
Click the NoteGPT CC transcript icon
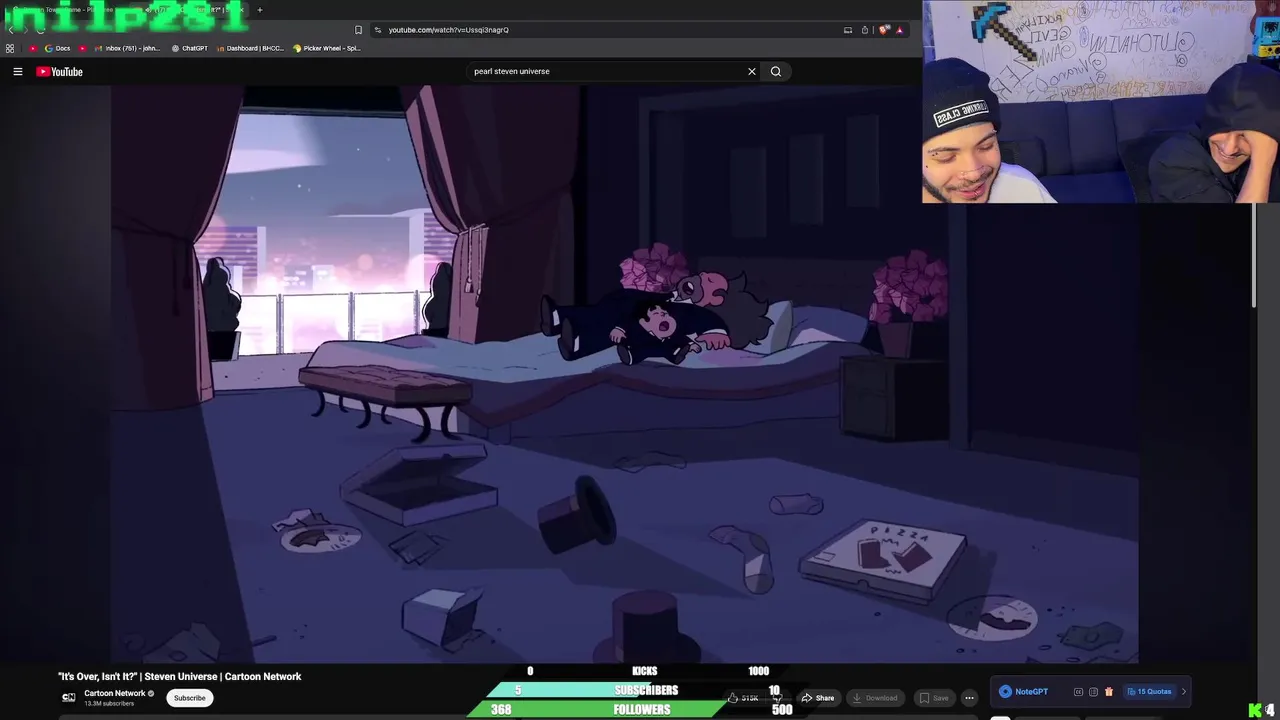[x=1078, y=692]
